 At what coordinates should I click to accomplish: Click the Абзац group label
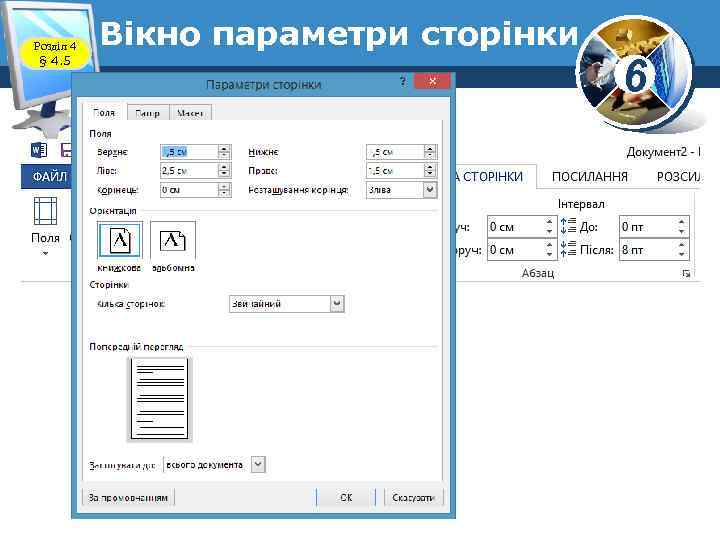(x=538, y=273)
